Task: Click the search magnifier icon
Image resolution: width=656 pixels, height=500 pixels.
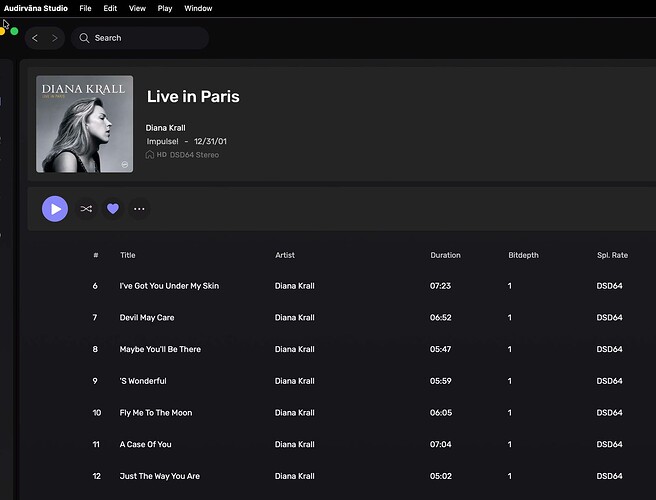Action: 84,38
